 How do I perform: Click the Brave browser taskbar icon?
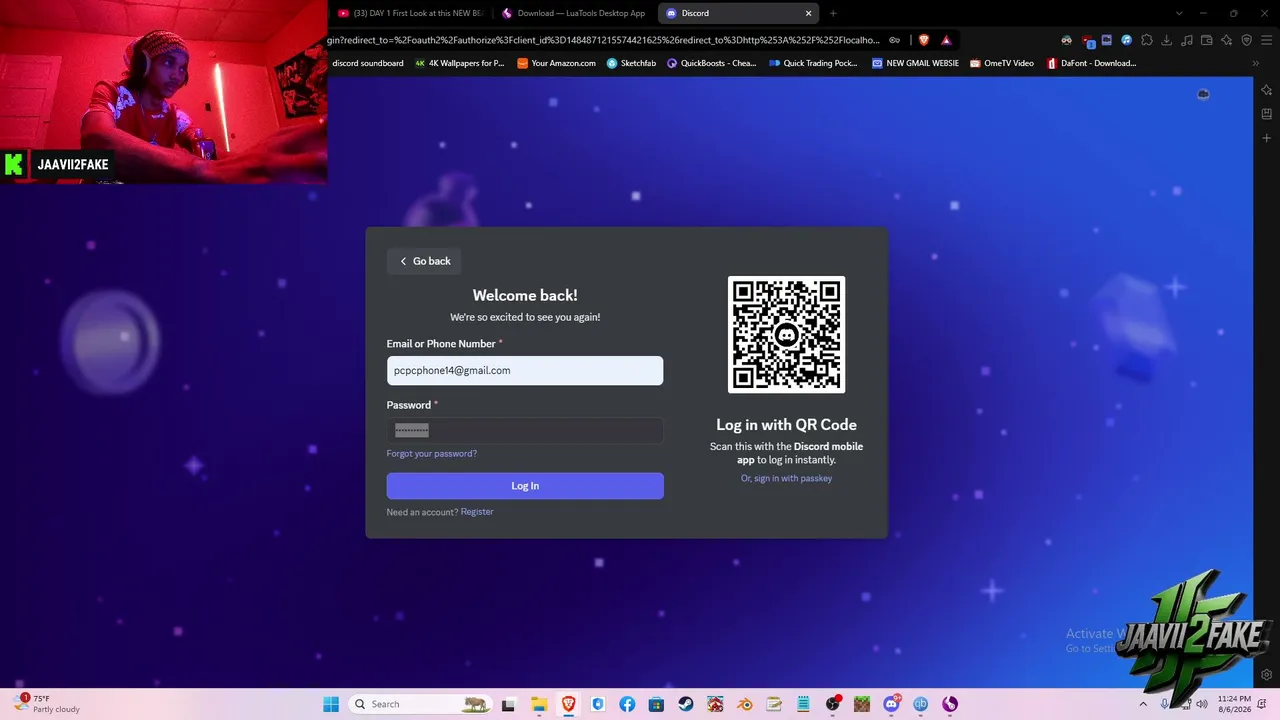click(x=569, y=704)
